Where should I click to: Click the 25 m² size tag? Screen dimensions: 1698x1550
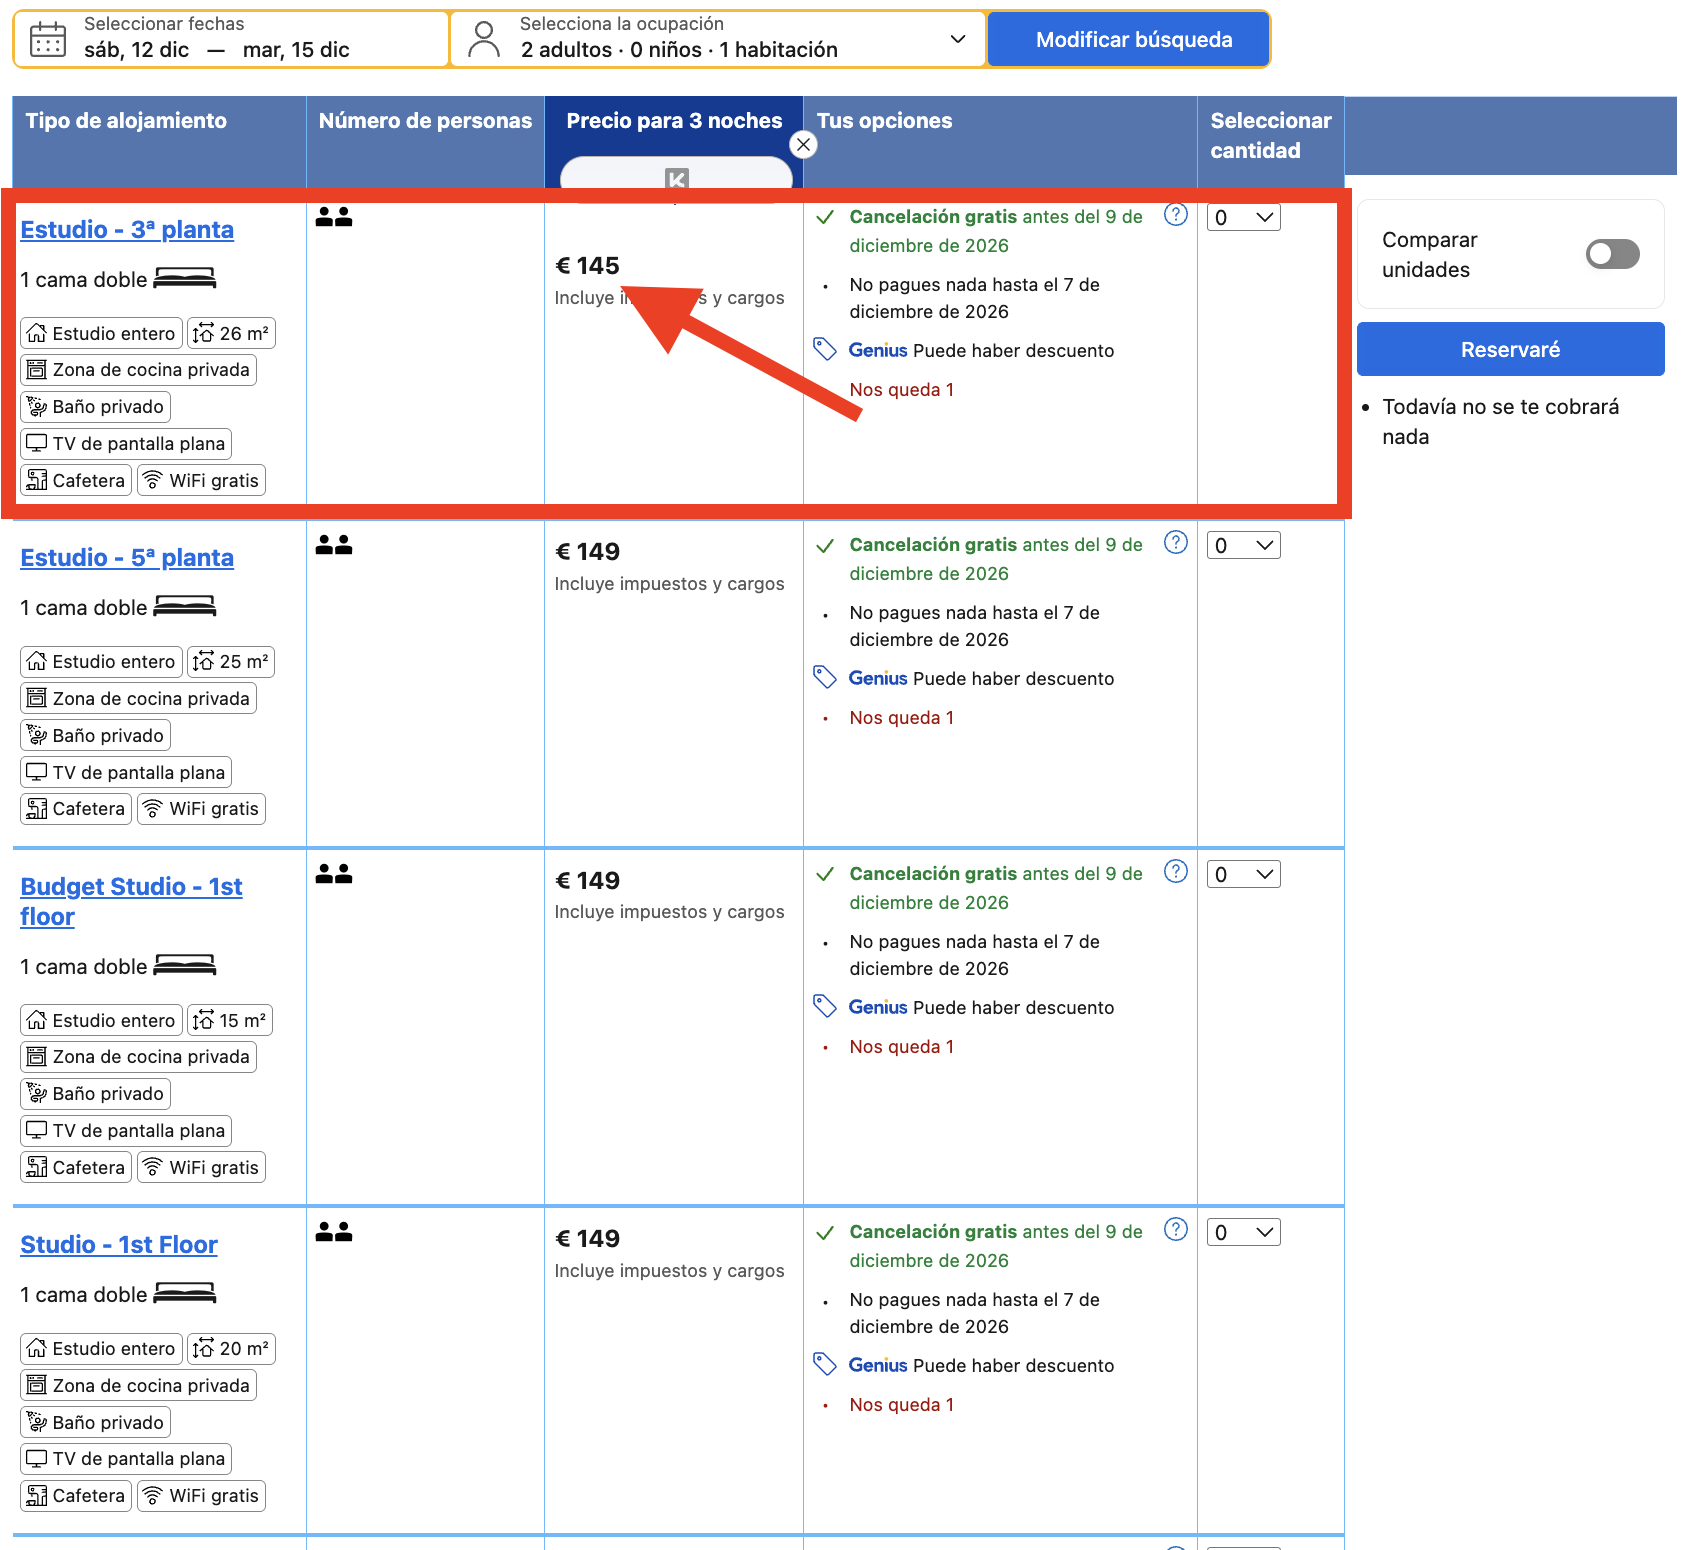(x=231, y=661)
